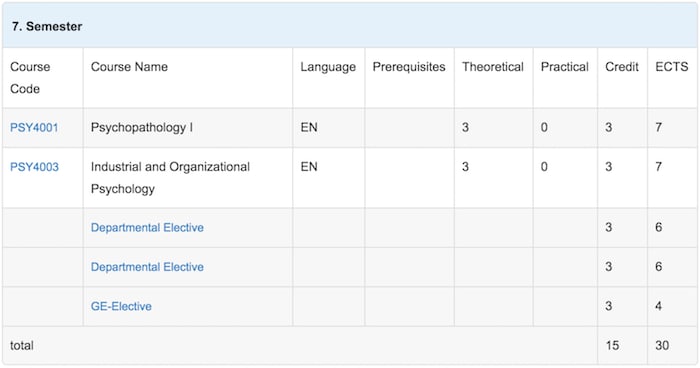Click the total row label
Image resolution: width=700 pixels, height=368 pixels.
coord(22,346)
